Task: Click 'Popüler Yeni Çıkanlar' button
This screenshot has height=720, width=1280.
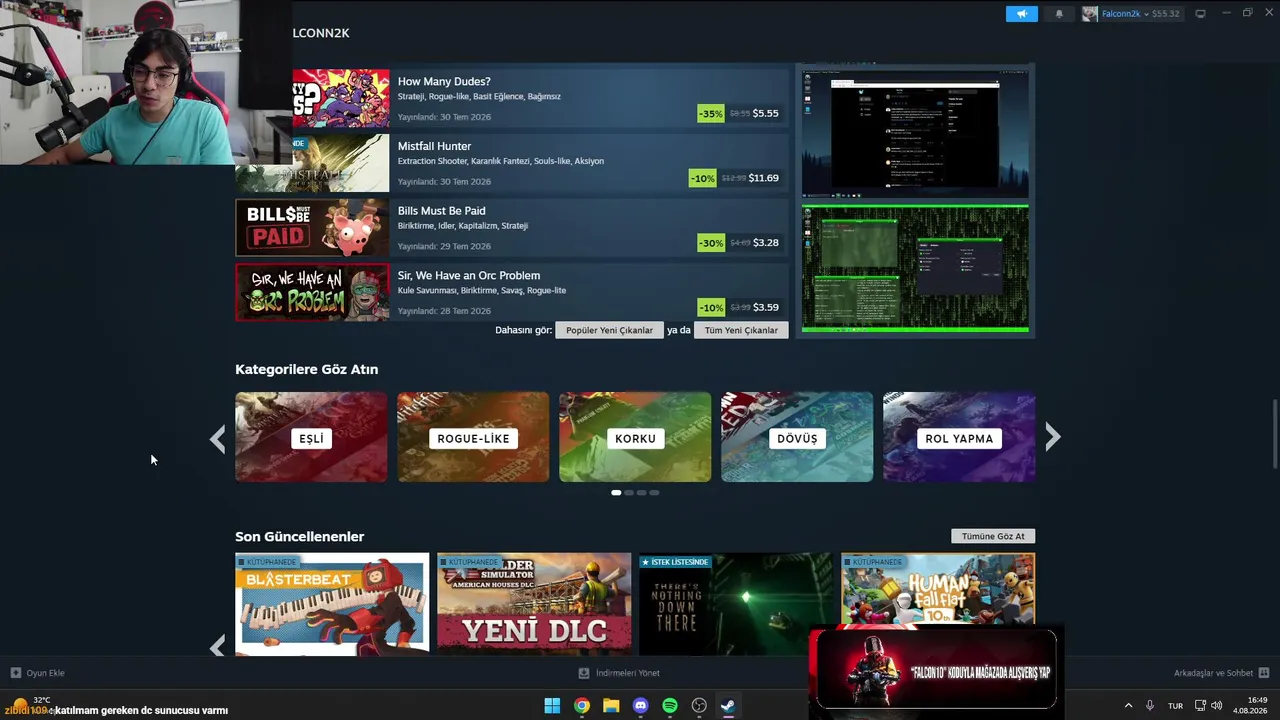Action: (x=609, y=330)
